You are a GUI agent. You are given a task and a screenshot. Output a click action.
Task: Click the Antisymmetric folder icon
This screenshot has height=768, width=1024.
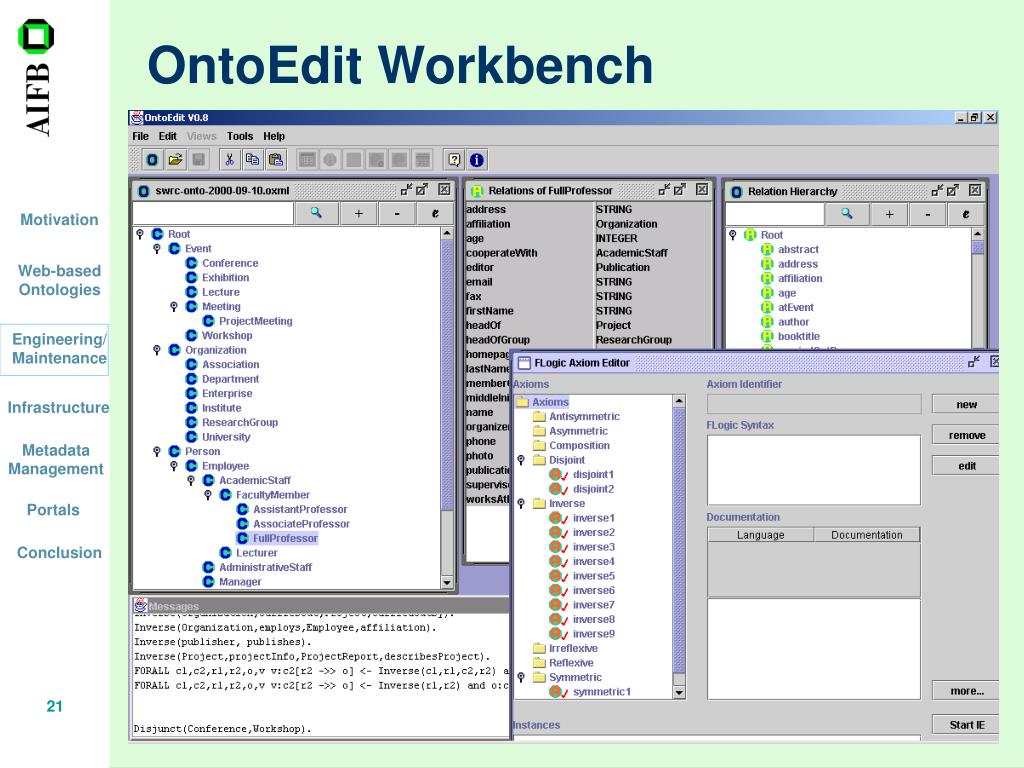539,417
